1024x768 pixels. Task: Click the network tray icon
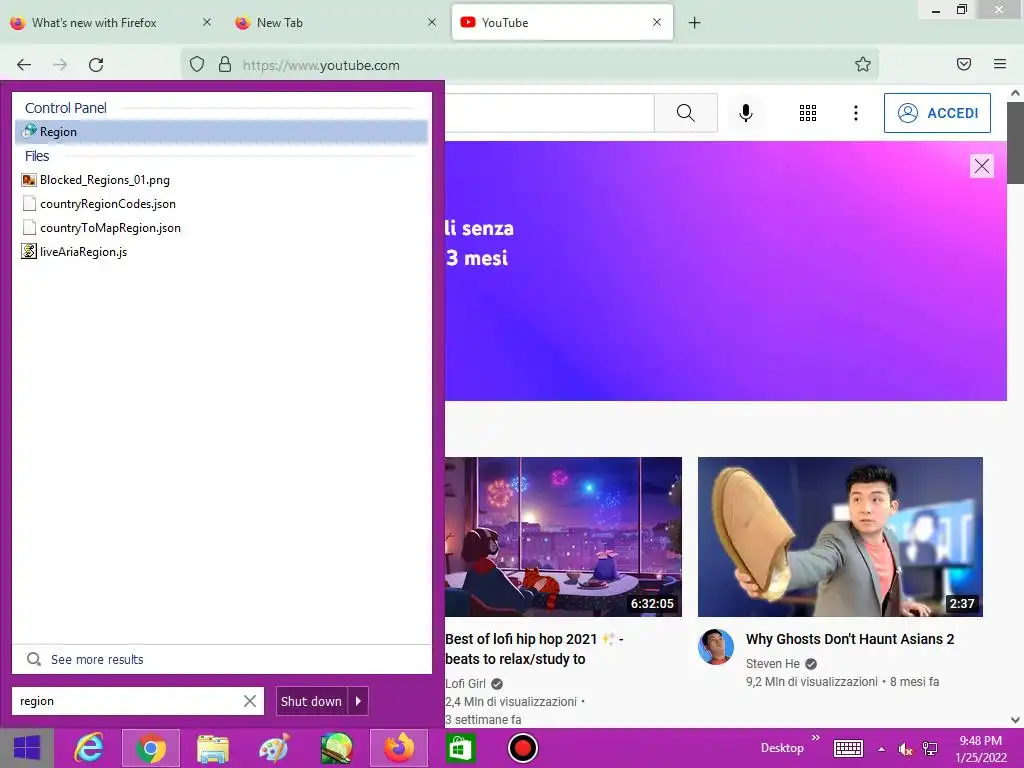pyautogui.click(x=930, y=749)
